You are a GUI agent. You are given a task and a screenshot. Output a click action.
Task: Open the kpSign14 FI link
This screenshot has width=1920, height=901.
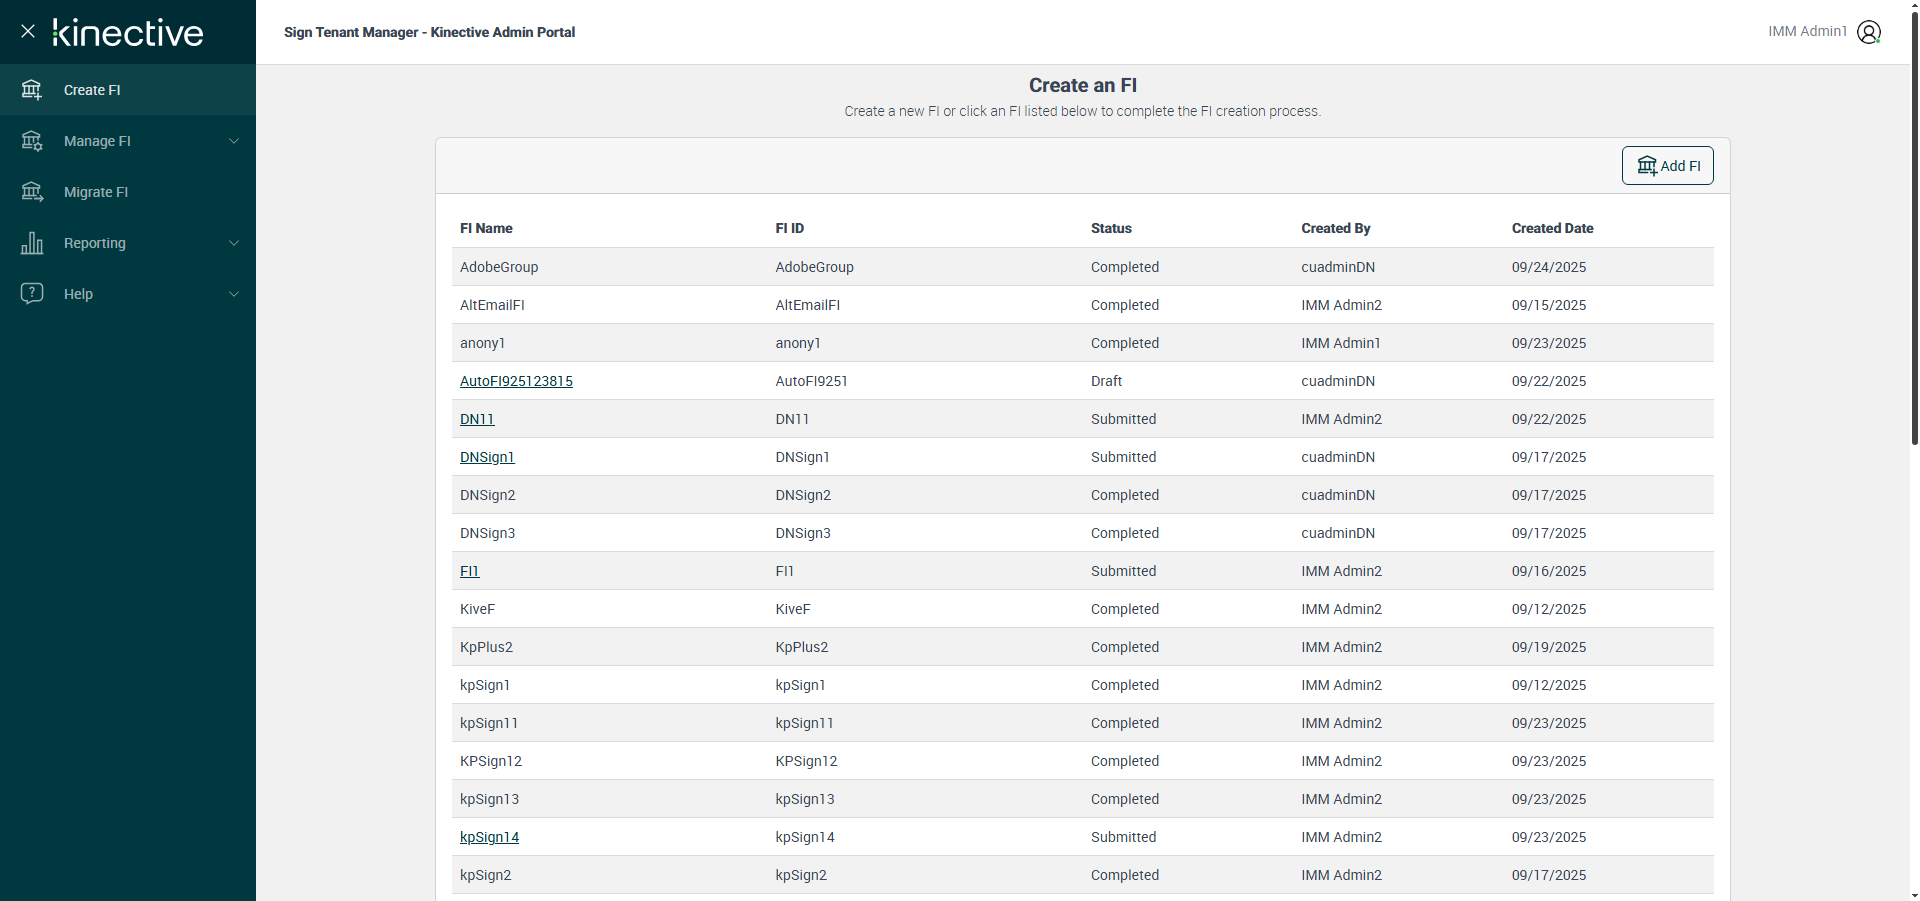click(489, 837)
